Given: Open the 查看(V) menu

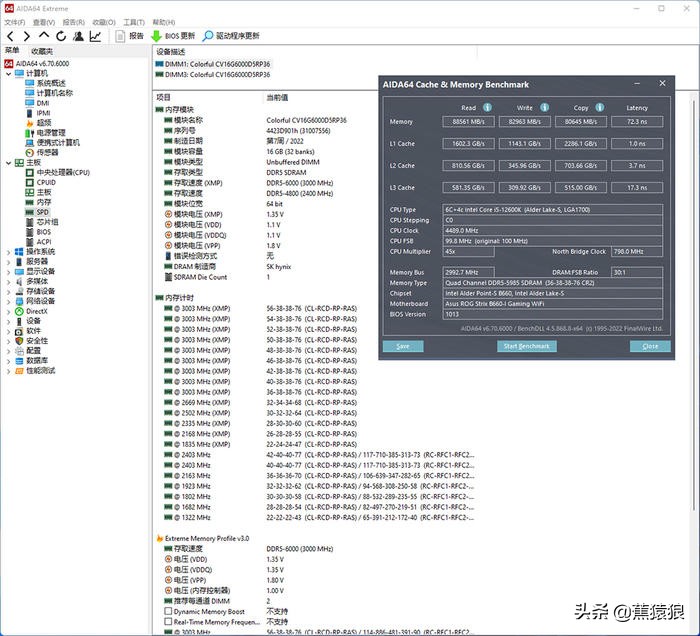Looking at the screenshot, I should pos(44,22).
